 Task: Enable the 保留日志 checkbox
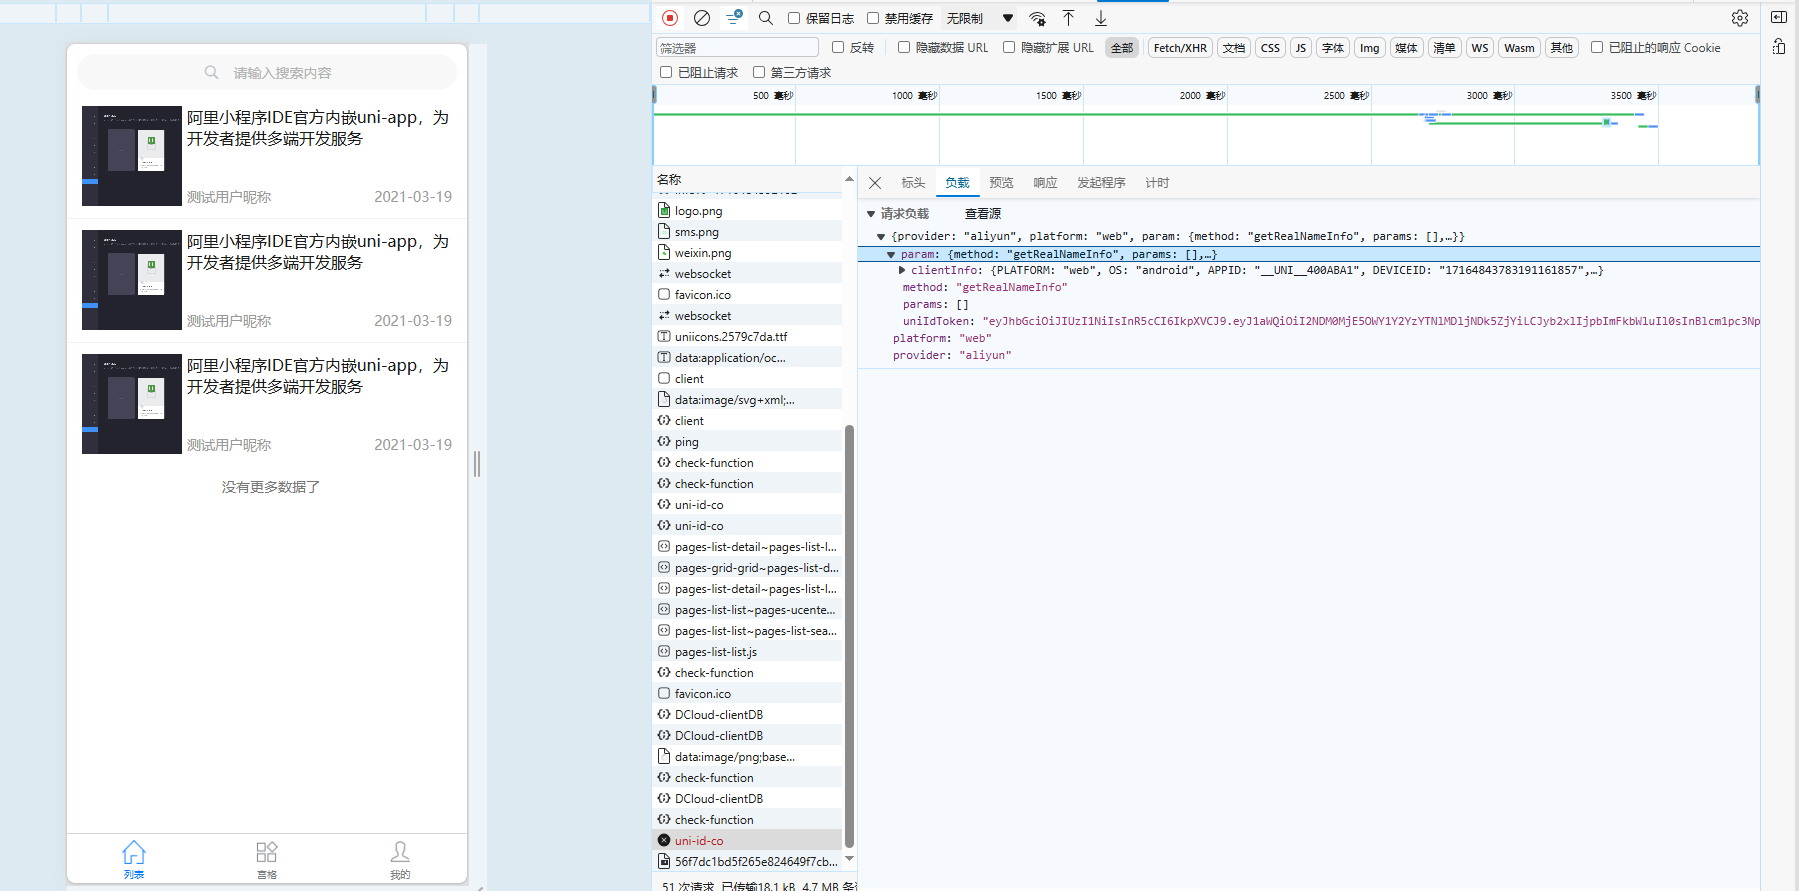(x=794, y=18)
